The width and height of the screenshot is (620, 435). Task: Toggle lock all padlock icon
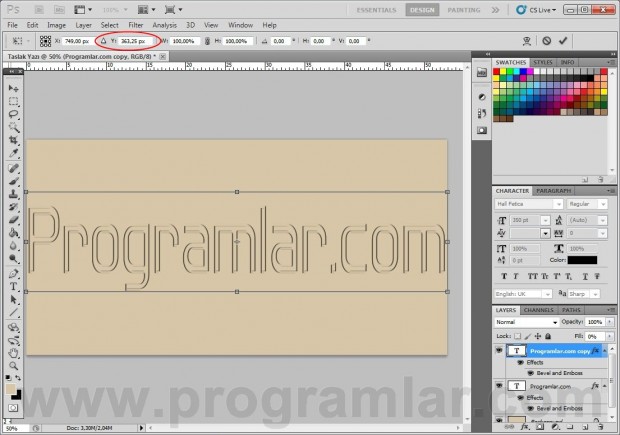(548, 336)
